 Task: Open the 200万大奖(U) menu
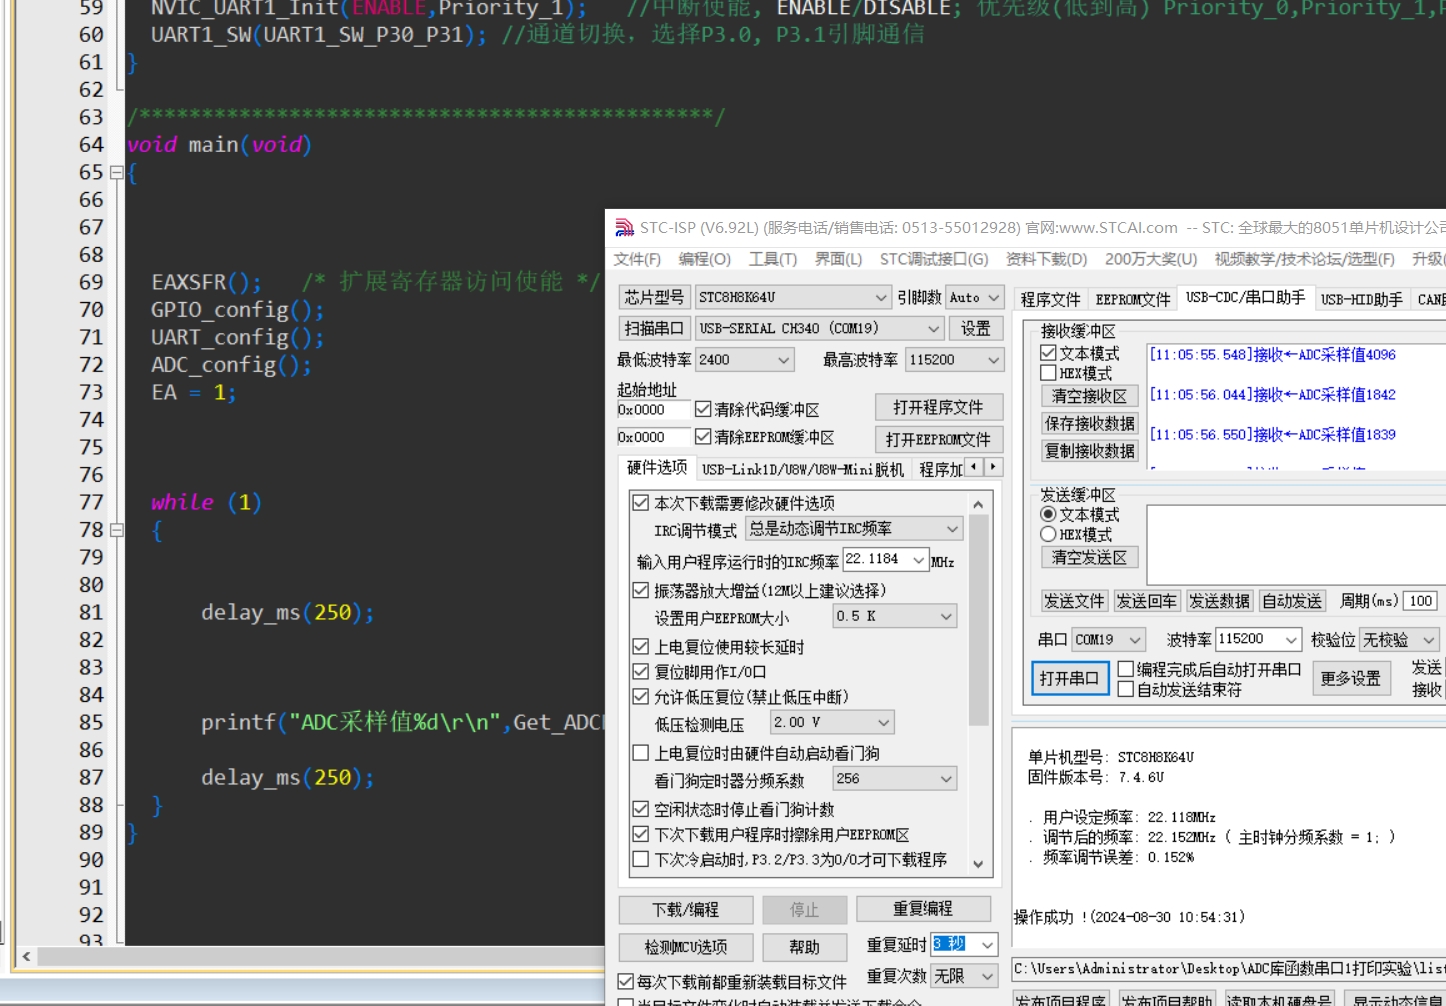pos(1151,259)
